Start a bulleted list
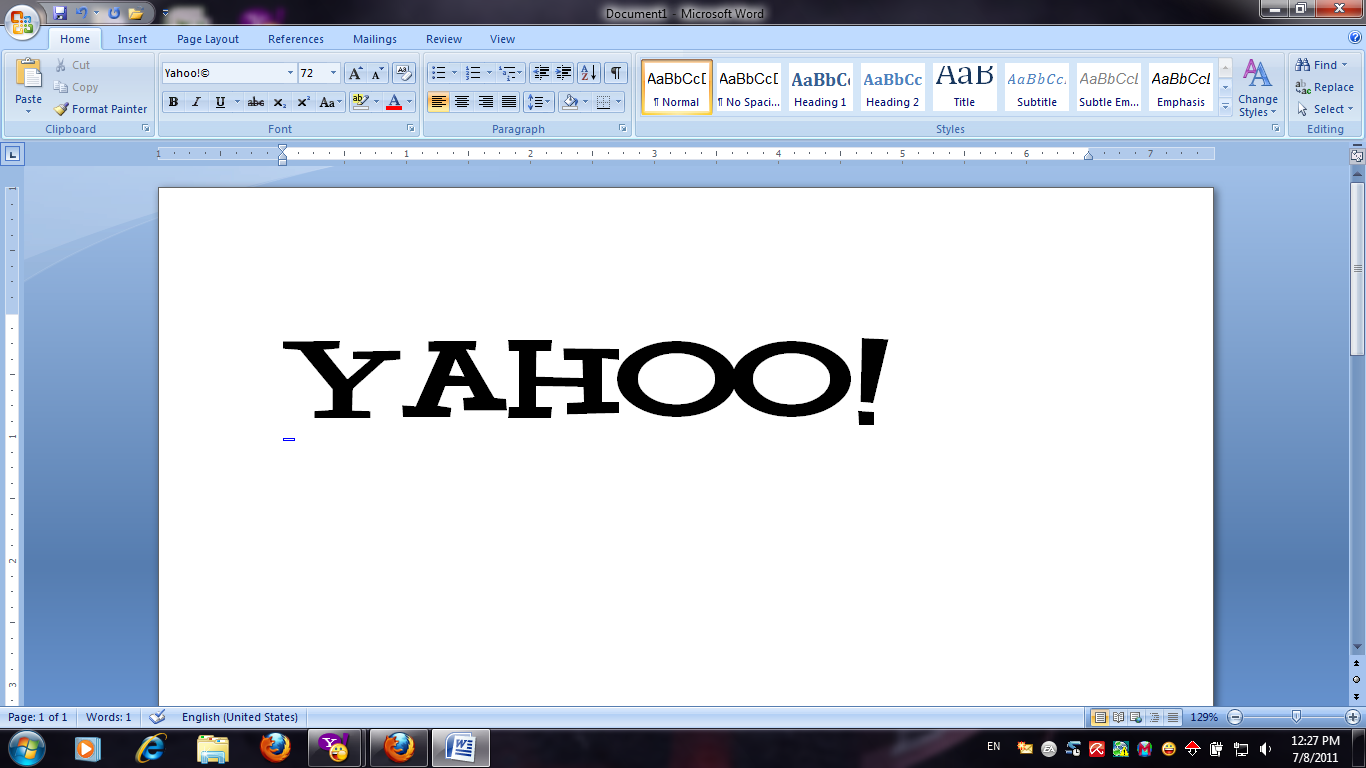Viewport: 1366px width, 768px height. coord(438,73)
